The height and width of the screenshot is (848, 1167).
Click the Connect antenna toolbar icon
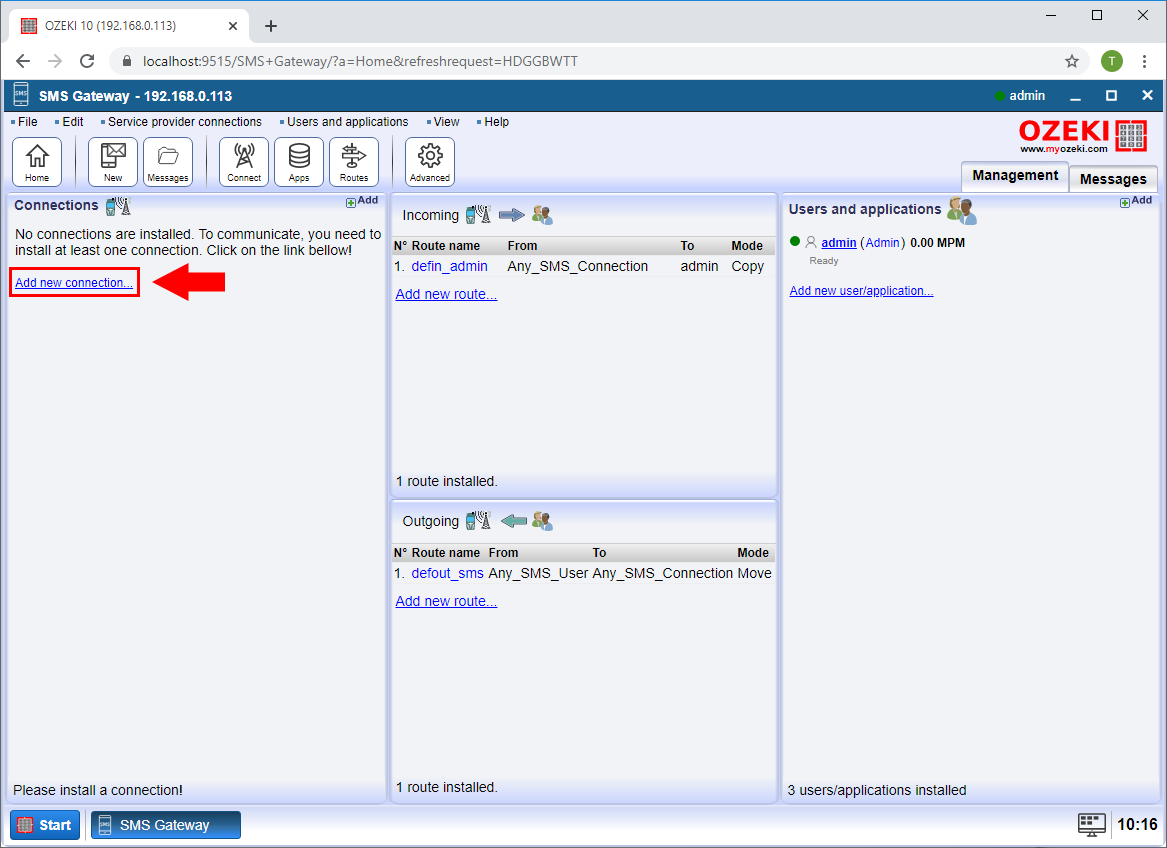pyautogui.click(x=244, y=162)
